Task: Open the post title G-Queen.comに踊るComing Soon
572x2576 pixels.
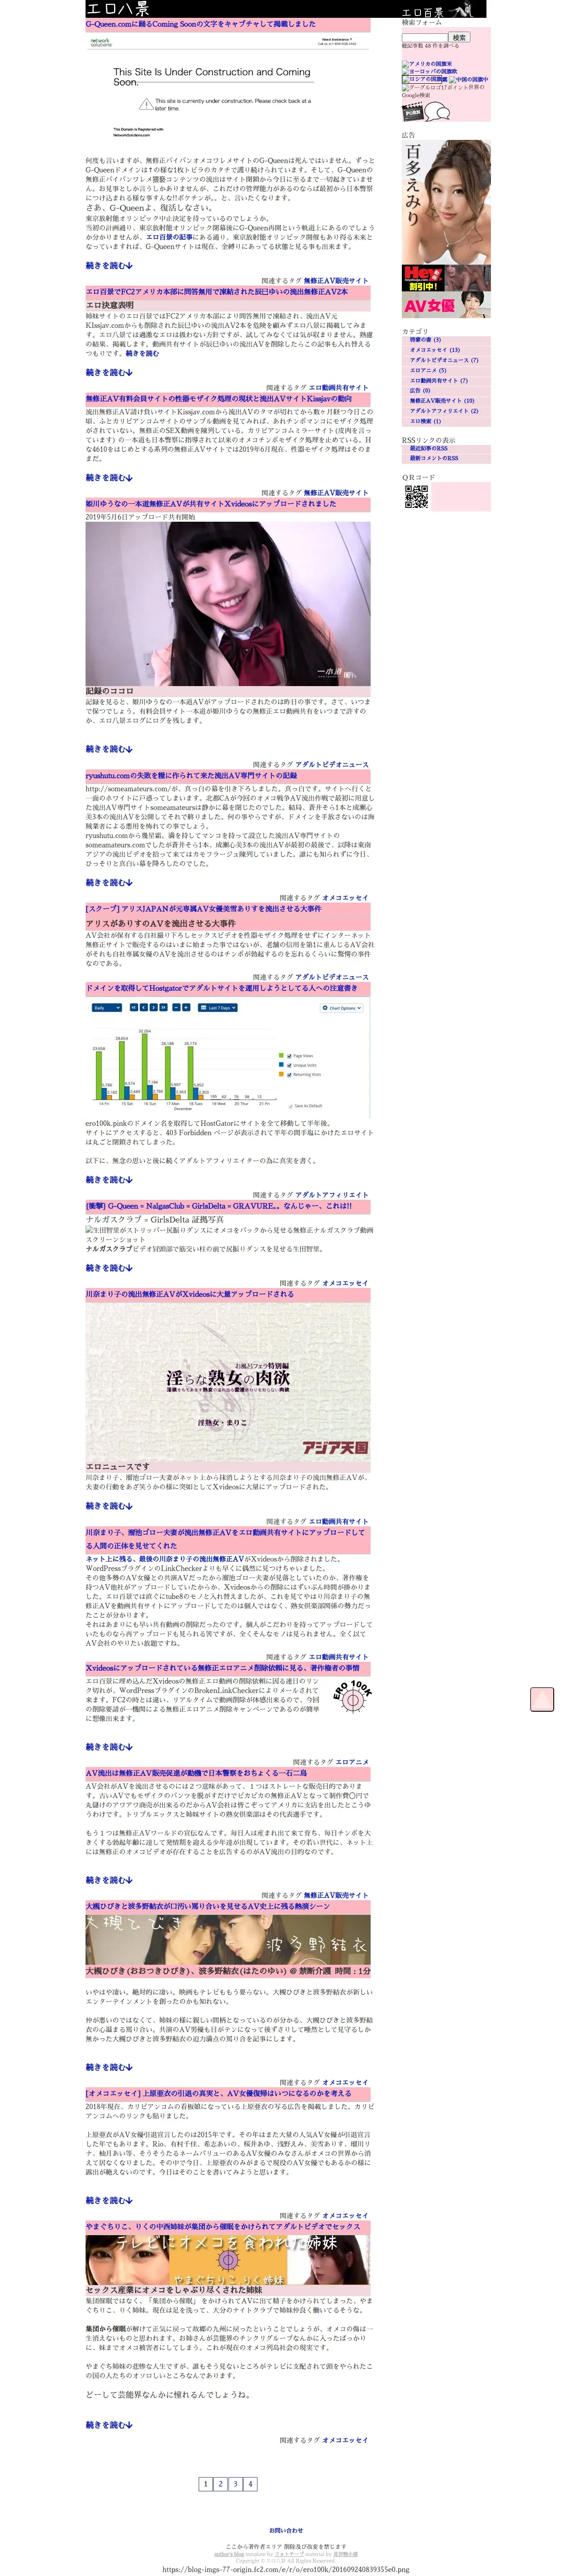Action: (x=200, y=23)
